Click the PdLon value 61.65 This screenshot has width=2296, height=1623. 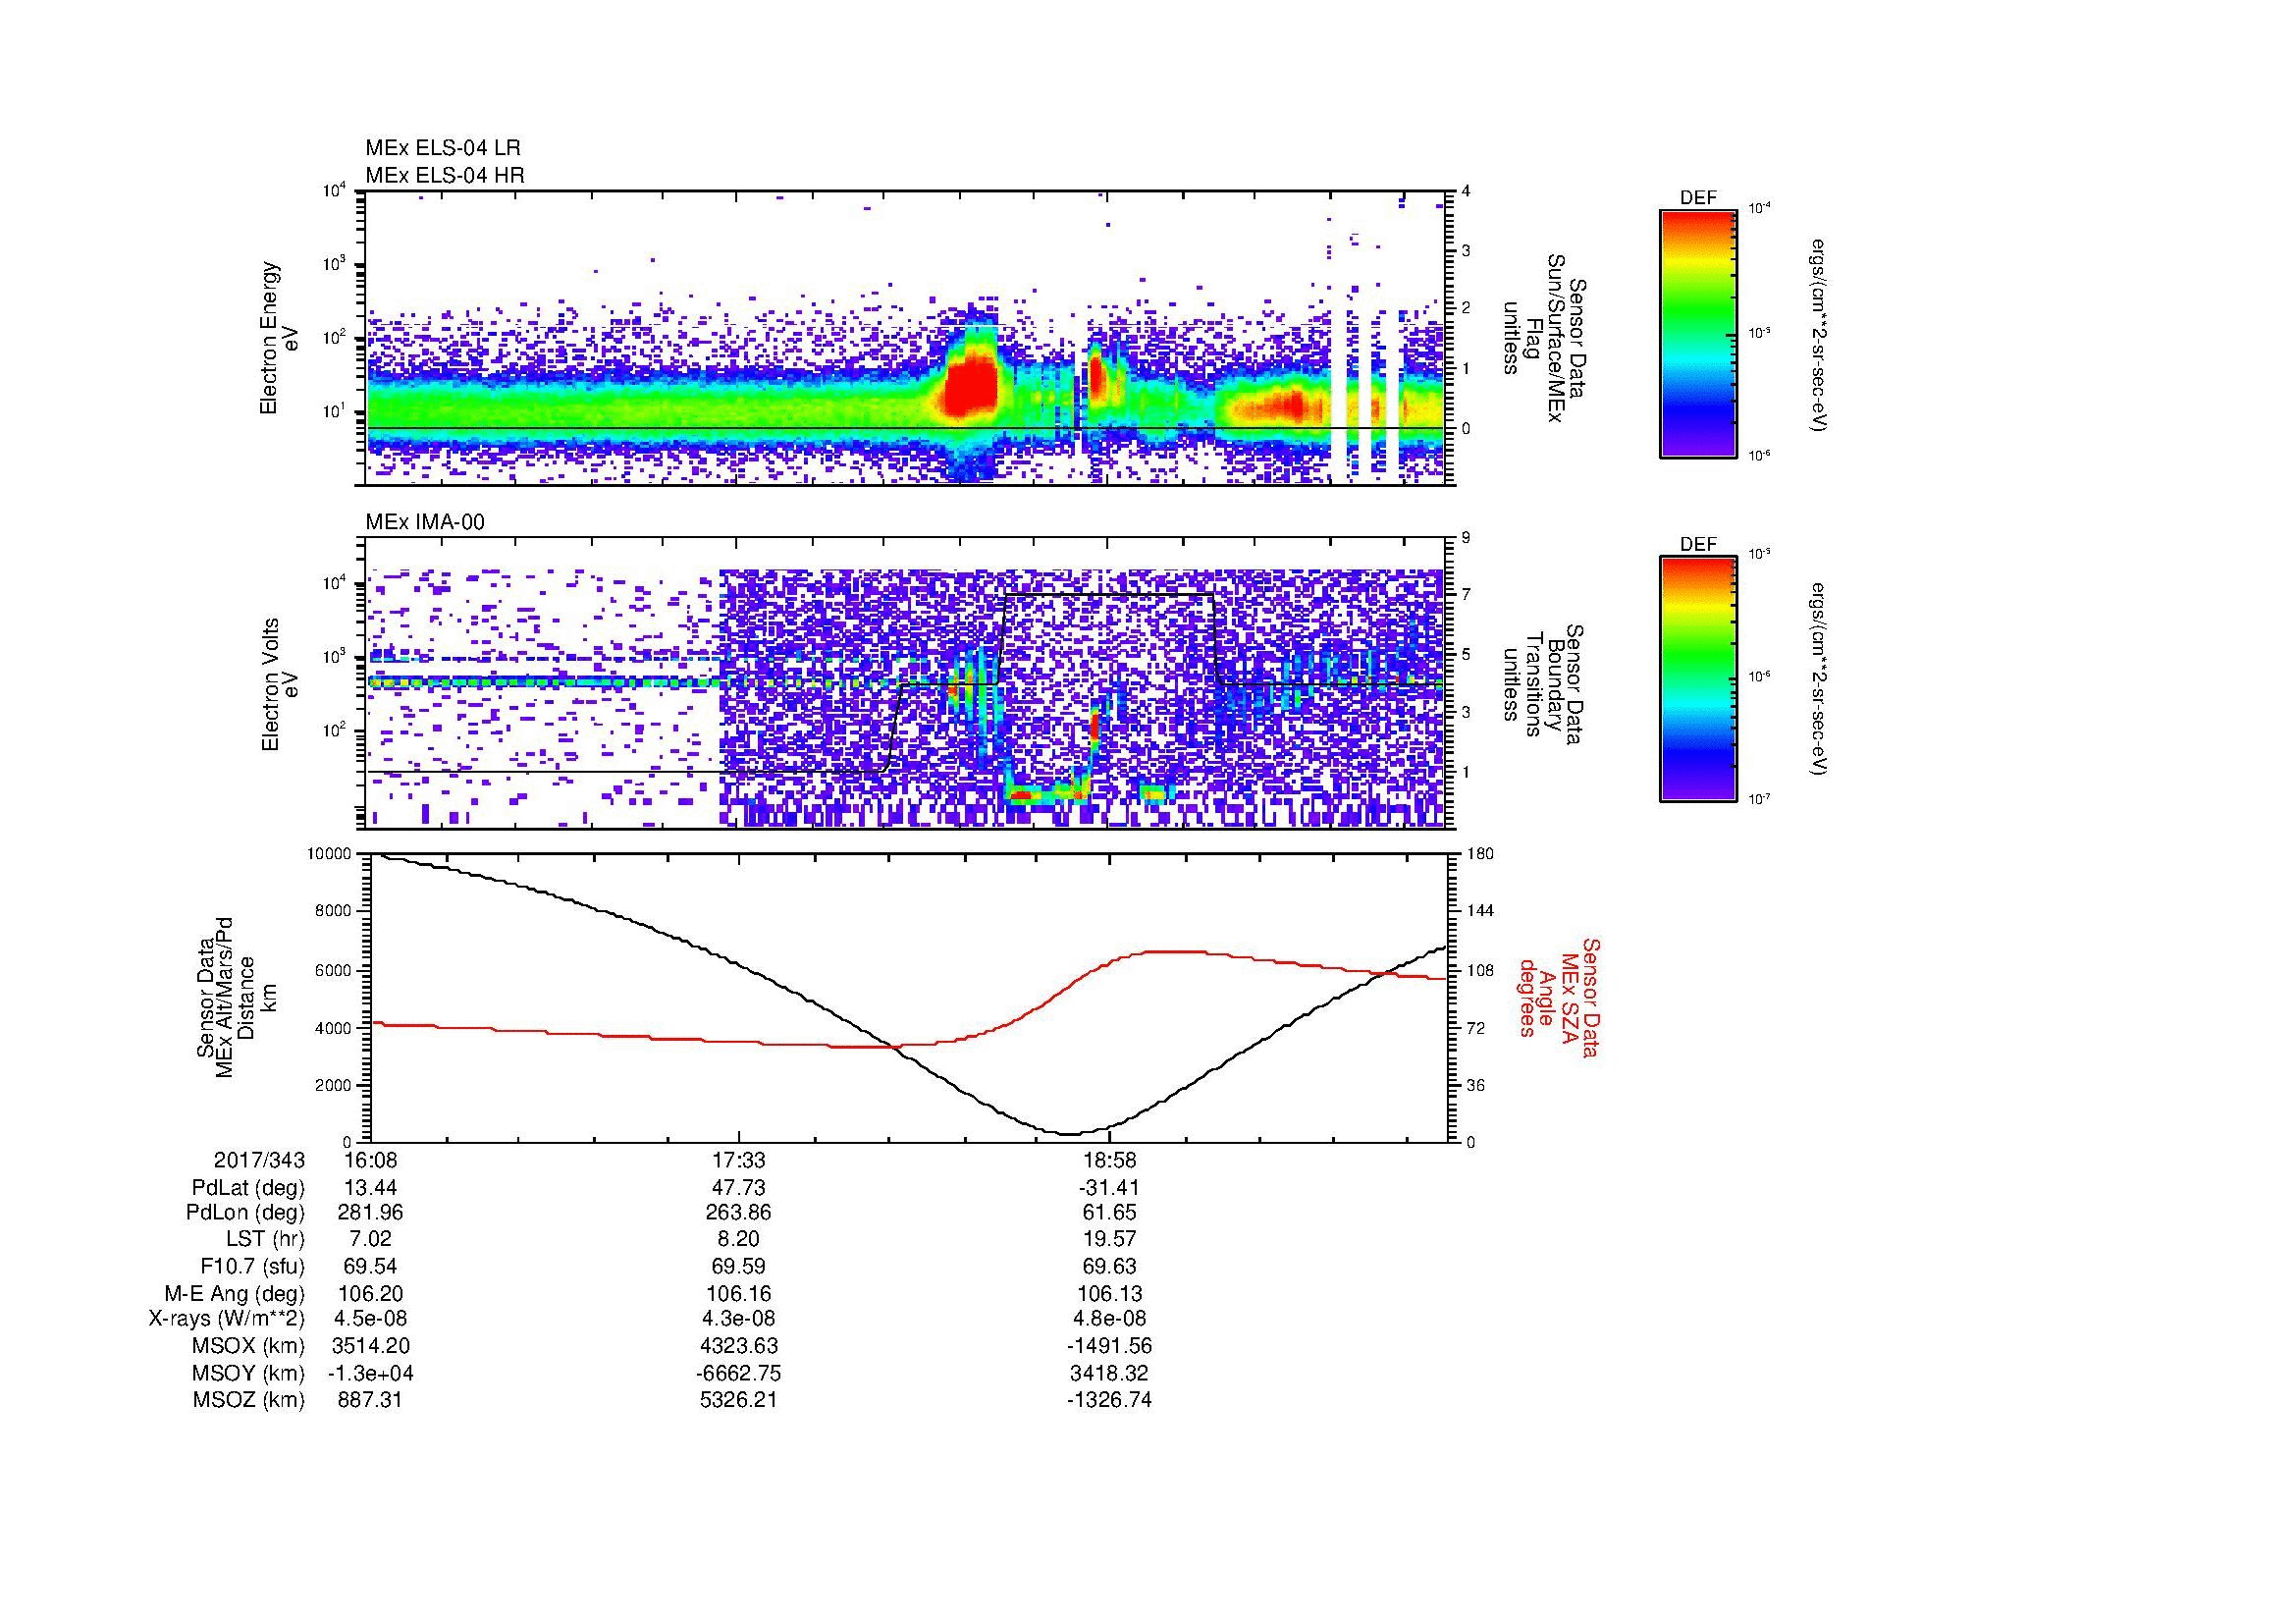coord(1109,1213)
